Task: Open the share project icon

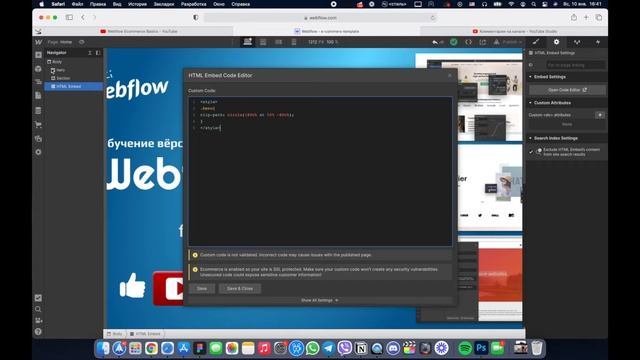Action: [483, 42]
